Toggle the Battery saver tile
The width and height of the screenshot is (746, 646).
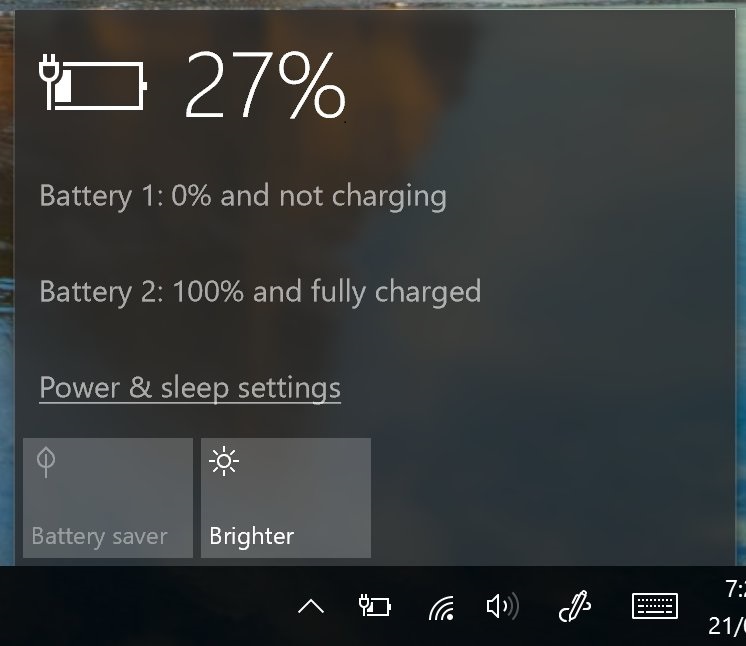108,498
